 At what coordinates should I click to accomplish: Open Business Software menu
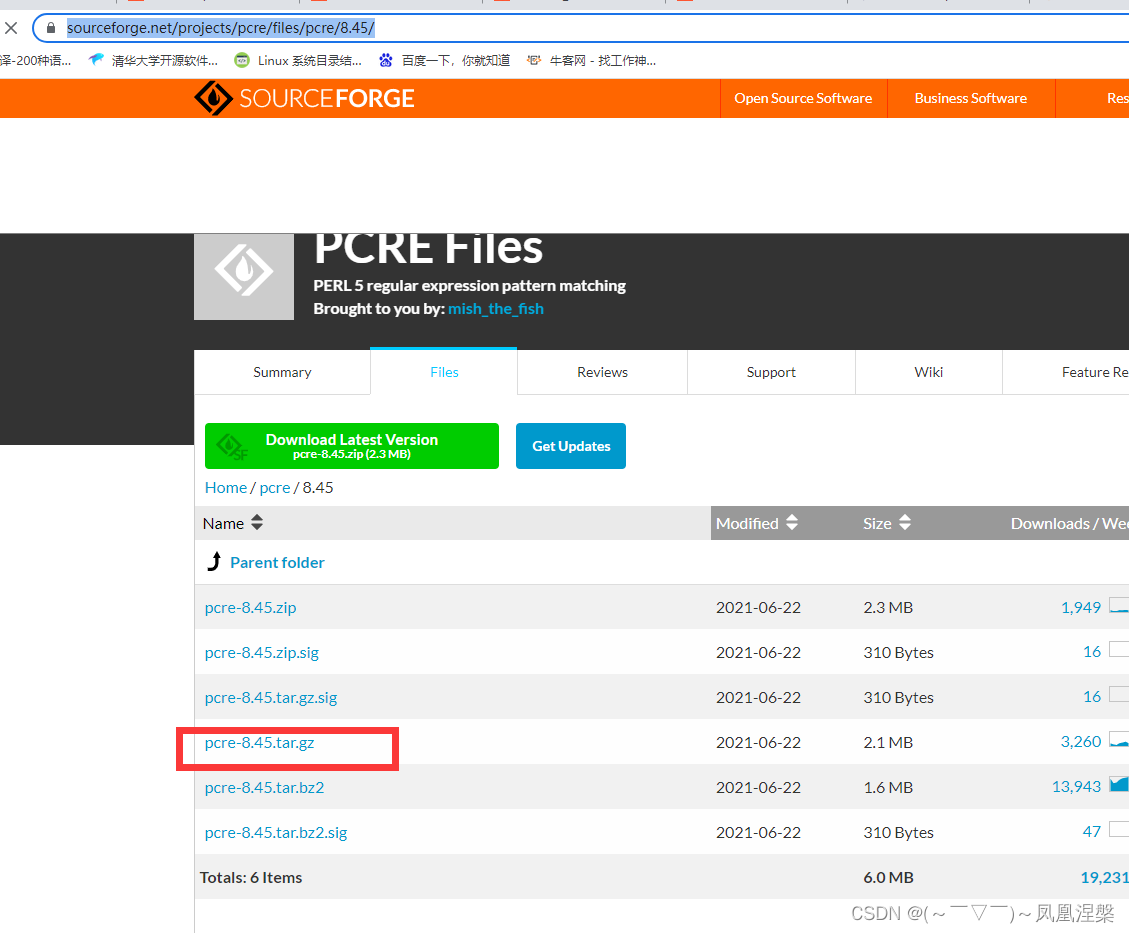[x=971, y=98]
